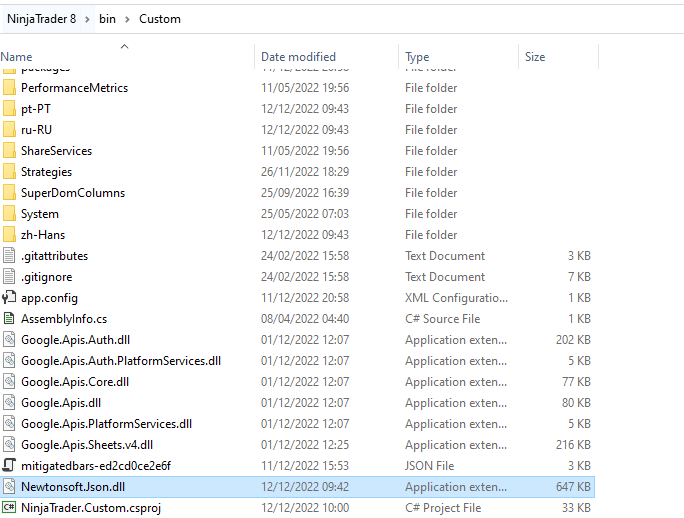684x518 pixels.
Task: Select ShareServices folder name
Action: click(57, 151)
